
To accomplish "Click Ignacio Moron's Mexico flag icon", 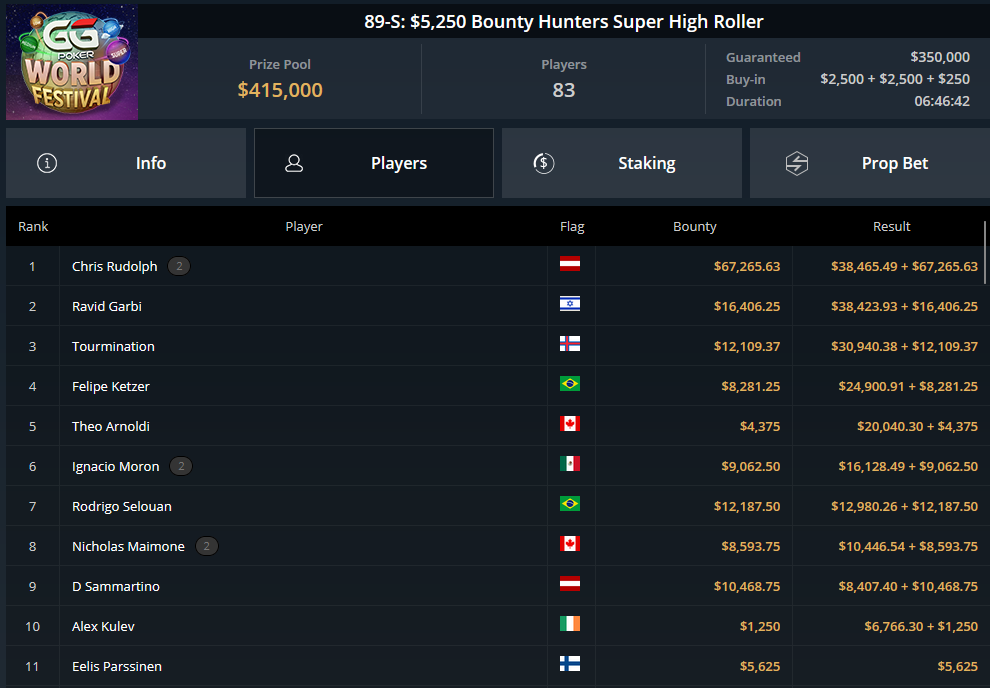I will point(570,464).
